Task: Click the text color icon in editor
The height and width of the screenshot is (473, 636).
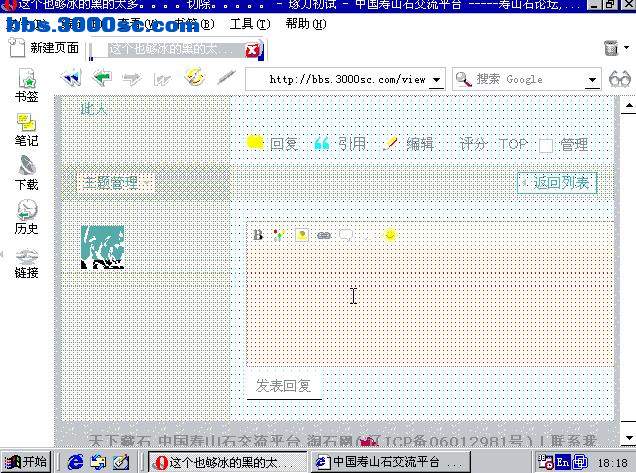Action: (279, 234)
